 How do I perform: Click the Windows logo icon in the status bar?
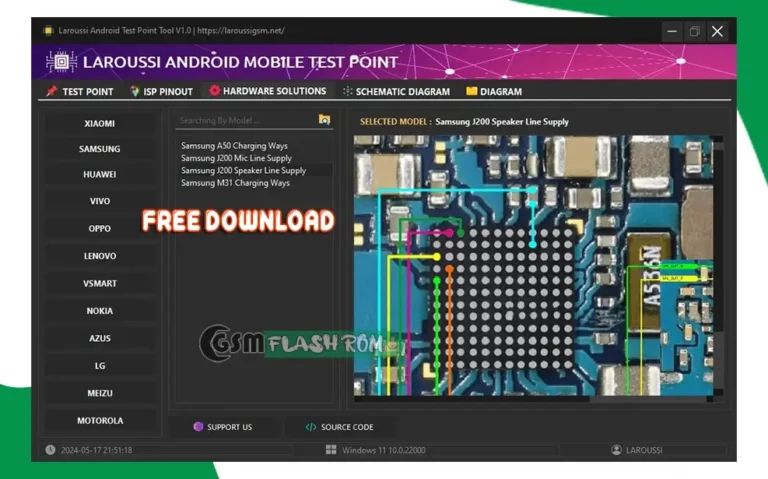click(x=331, y=450)
